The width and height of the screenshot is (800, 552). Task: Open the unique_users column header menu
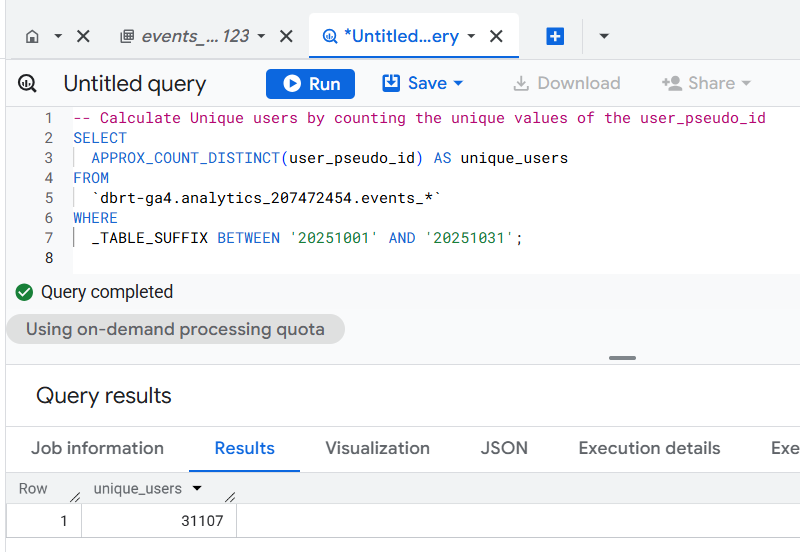pyautogui.click(x=197, y=489)
